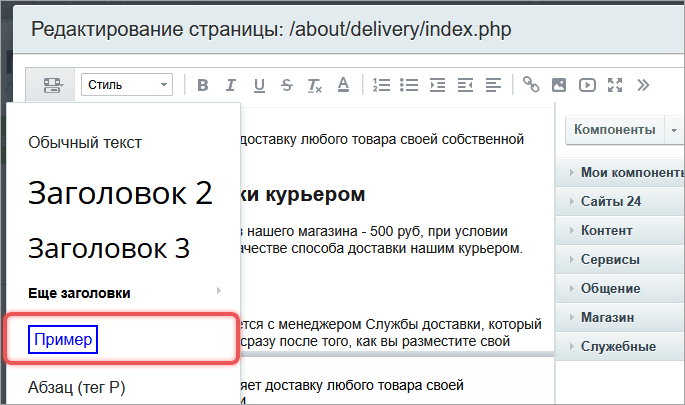Open the dropdown arrow beside Компоненты

click(x=674, y=130)
